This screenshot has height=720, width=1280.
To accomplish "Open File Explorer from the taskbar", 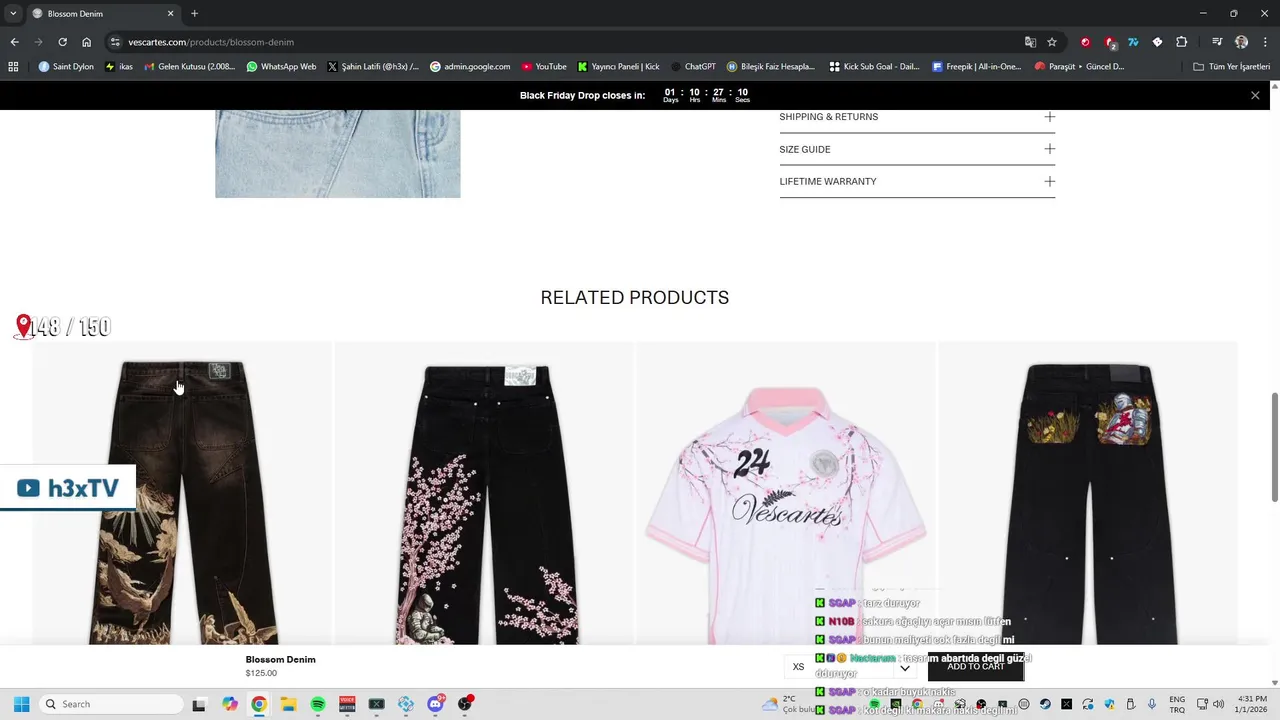I will pyautogui.click(x=288, y=704).
